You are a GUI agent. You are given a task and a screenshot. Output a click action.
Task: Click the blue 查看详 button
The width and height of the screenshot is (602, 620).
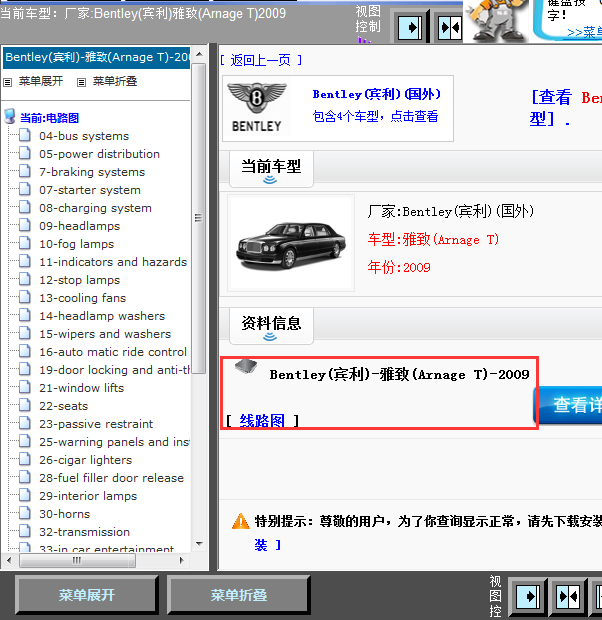tap(568, 405)
